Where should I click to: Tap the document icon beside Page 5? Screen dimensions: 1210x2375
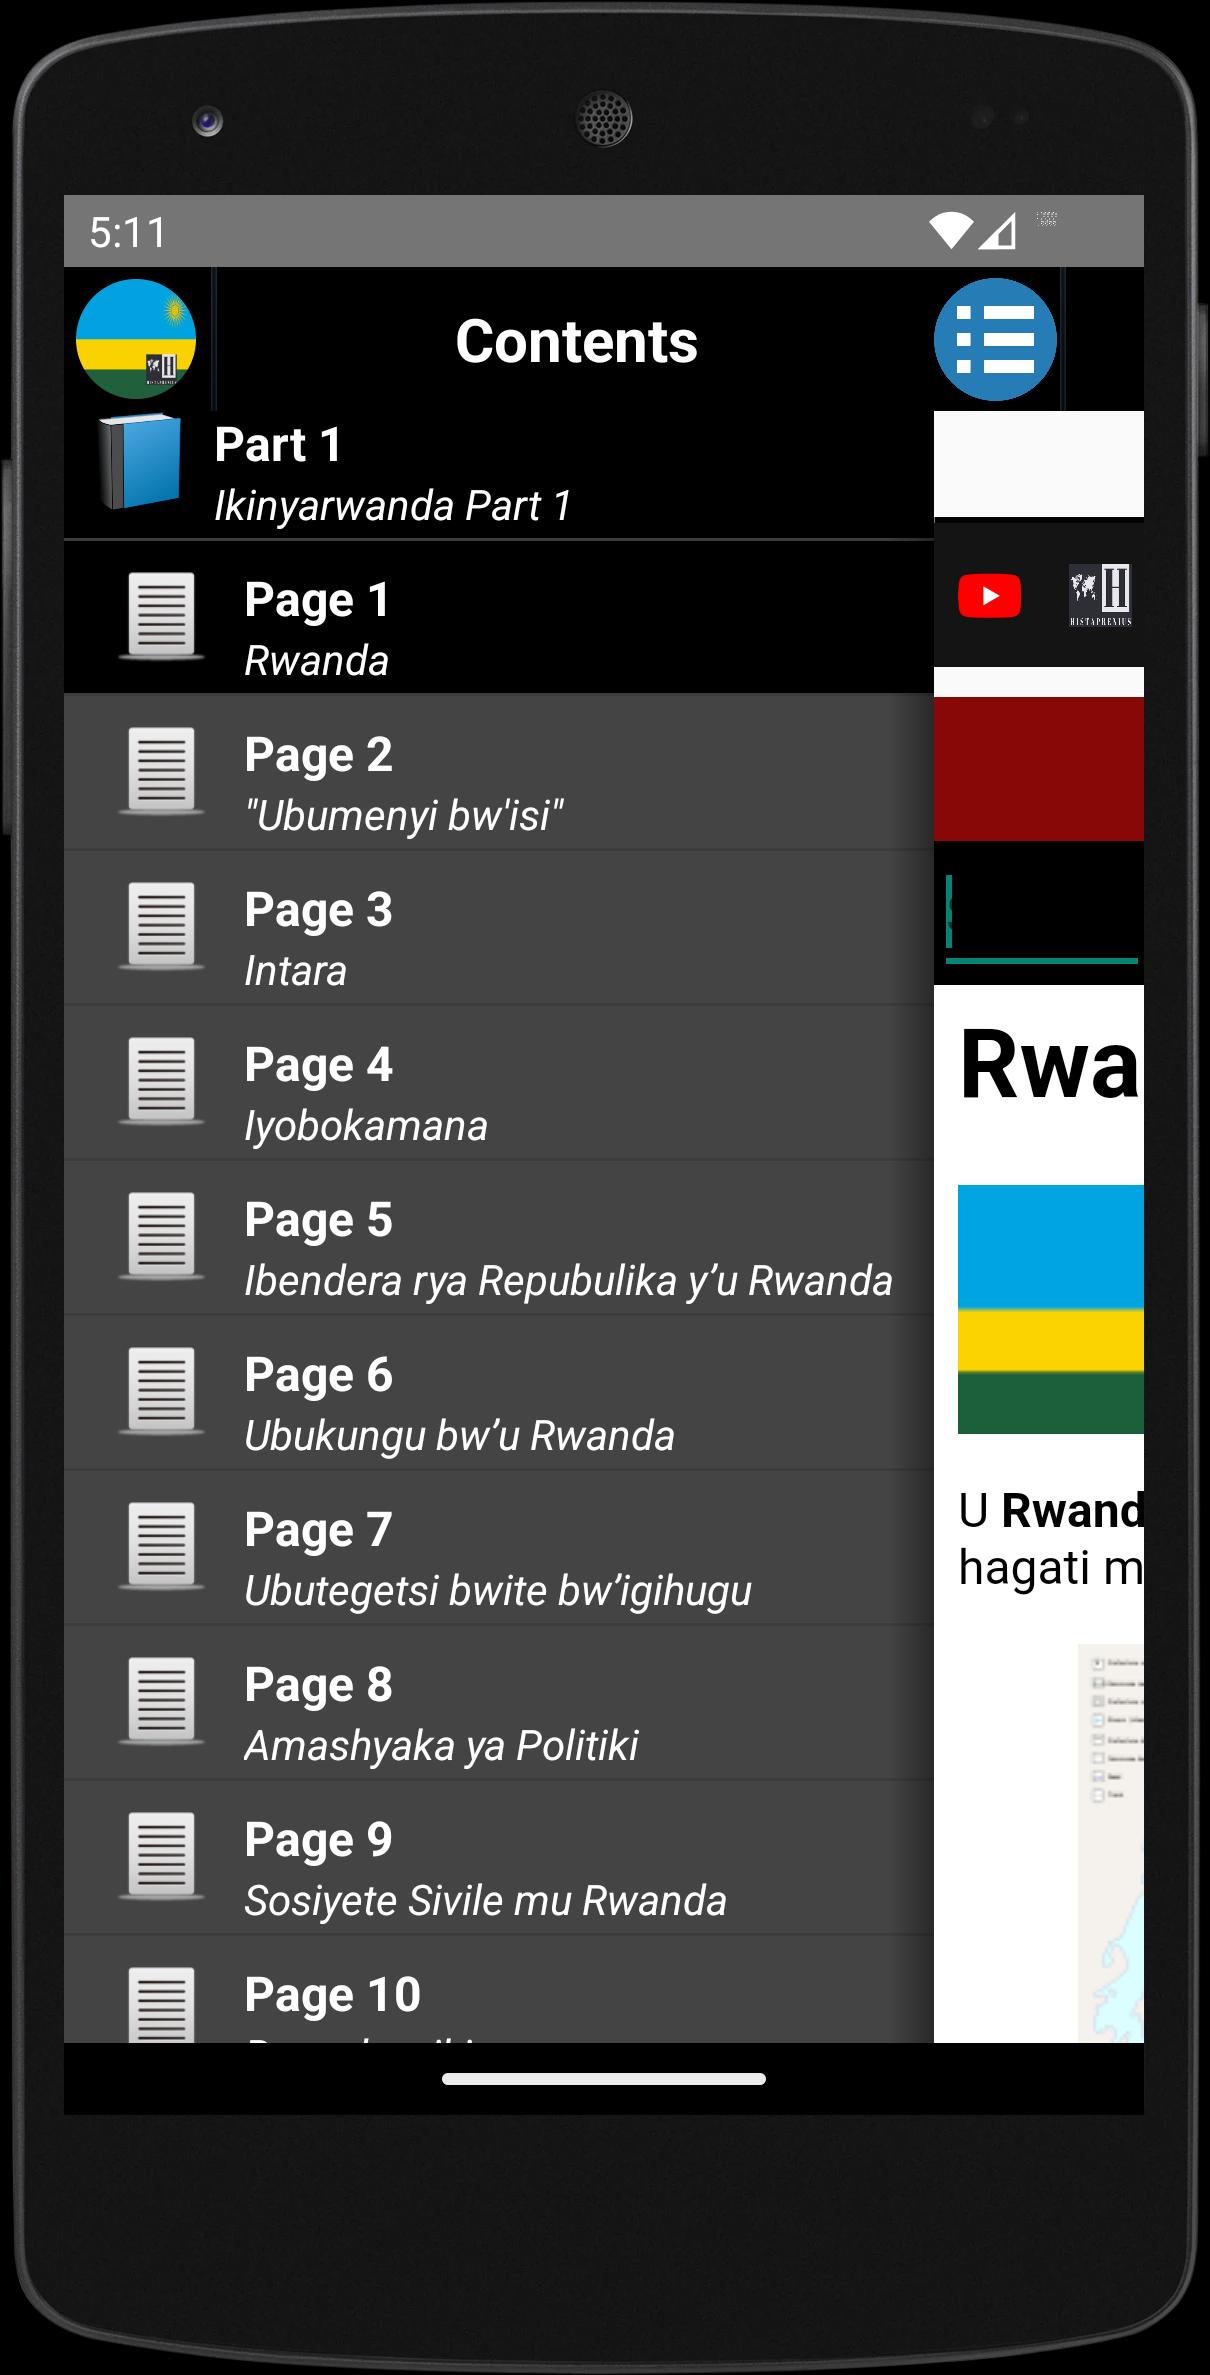point(161,1236)
